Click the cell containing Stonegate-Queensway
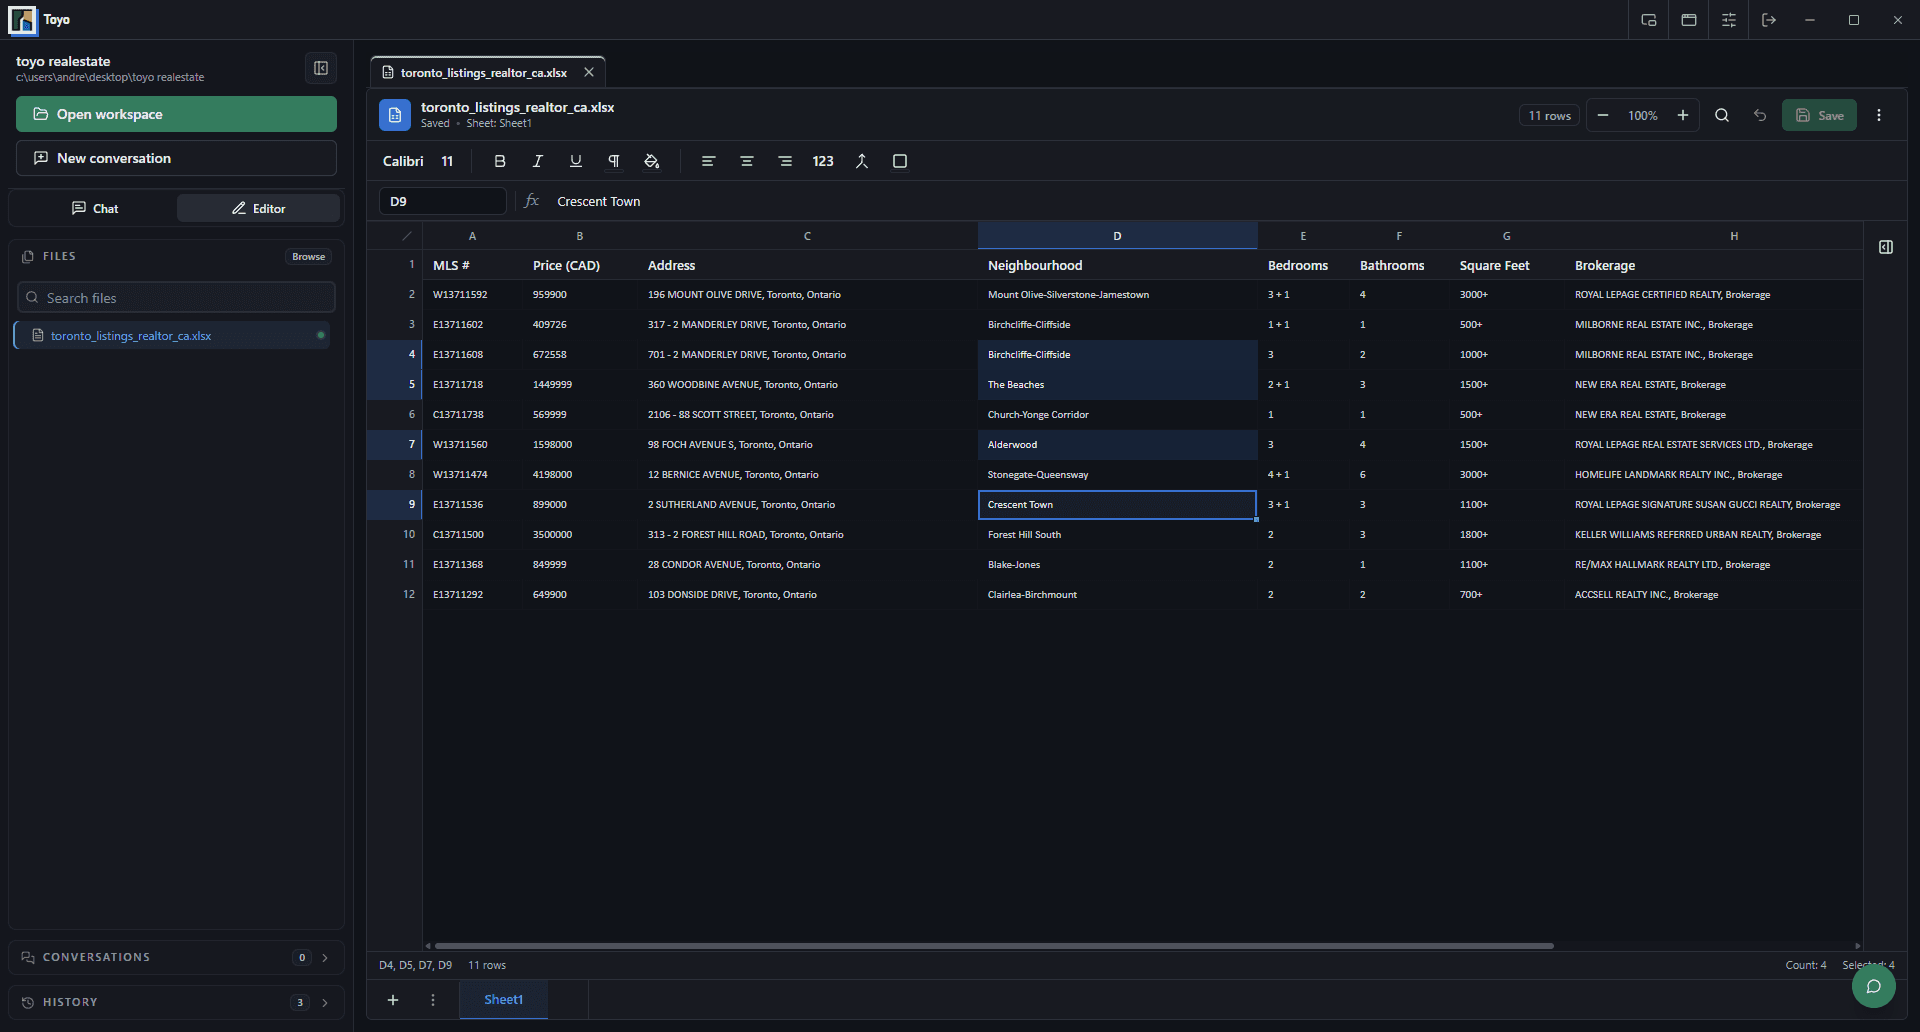Image resolution: width=1920 pixels, height=1032 pixels. coord(1117,474)
